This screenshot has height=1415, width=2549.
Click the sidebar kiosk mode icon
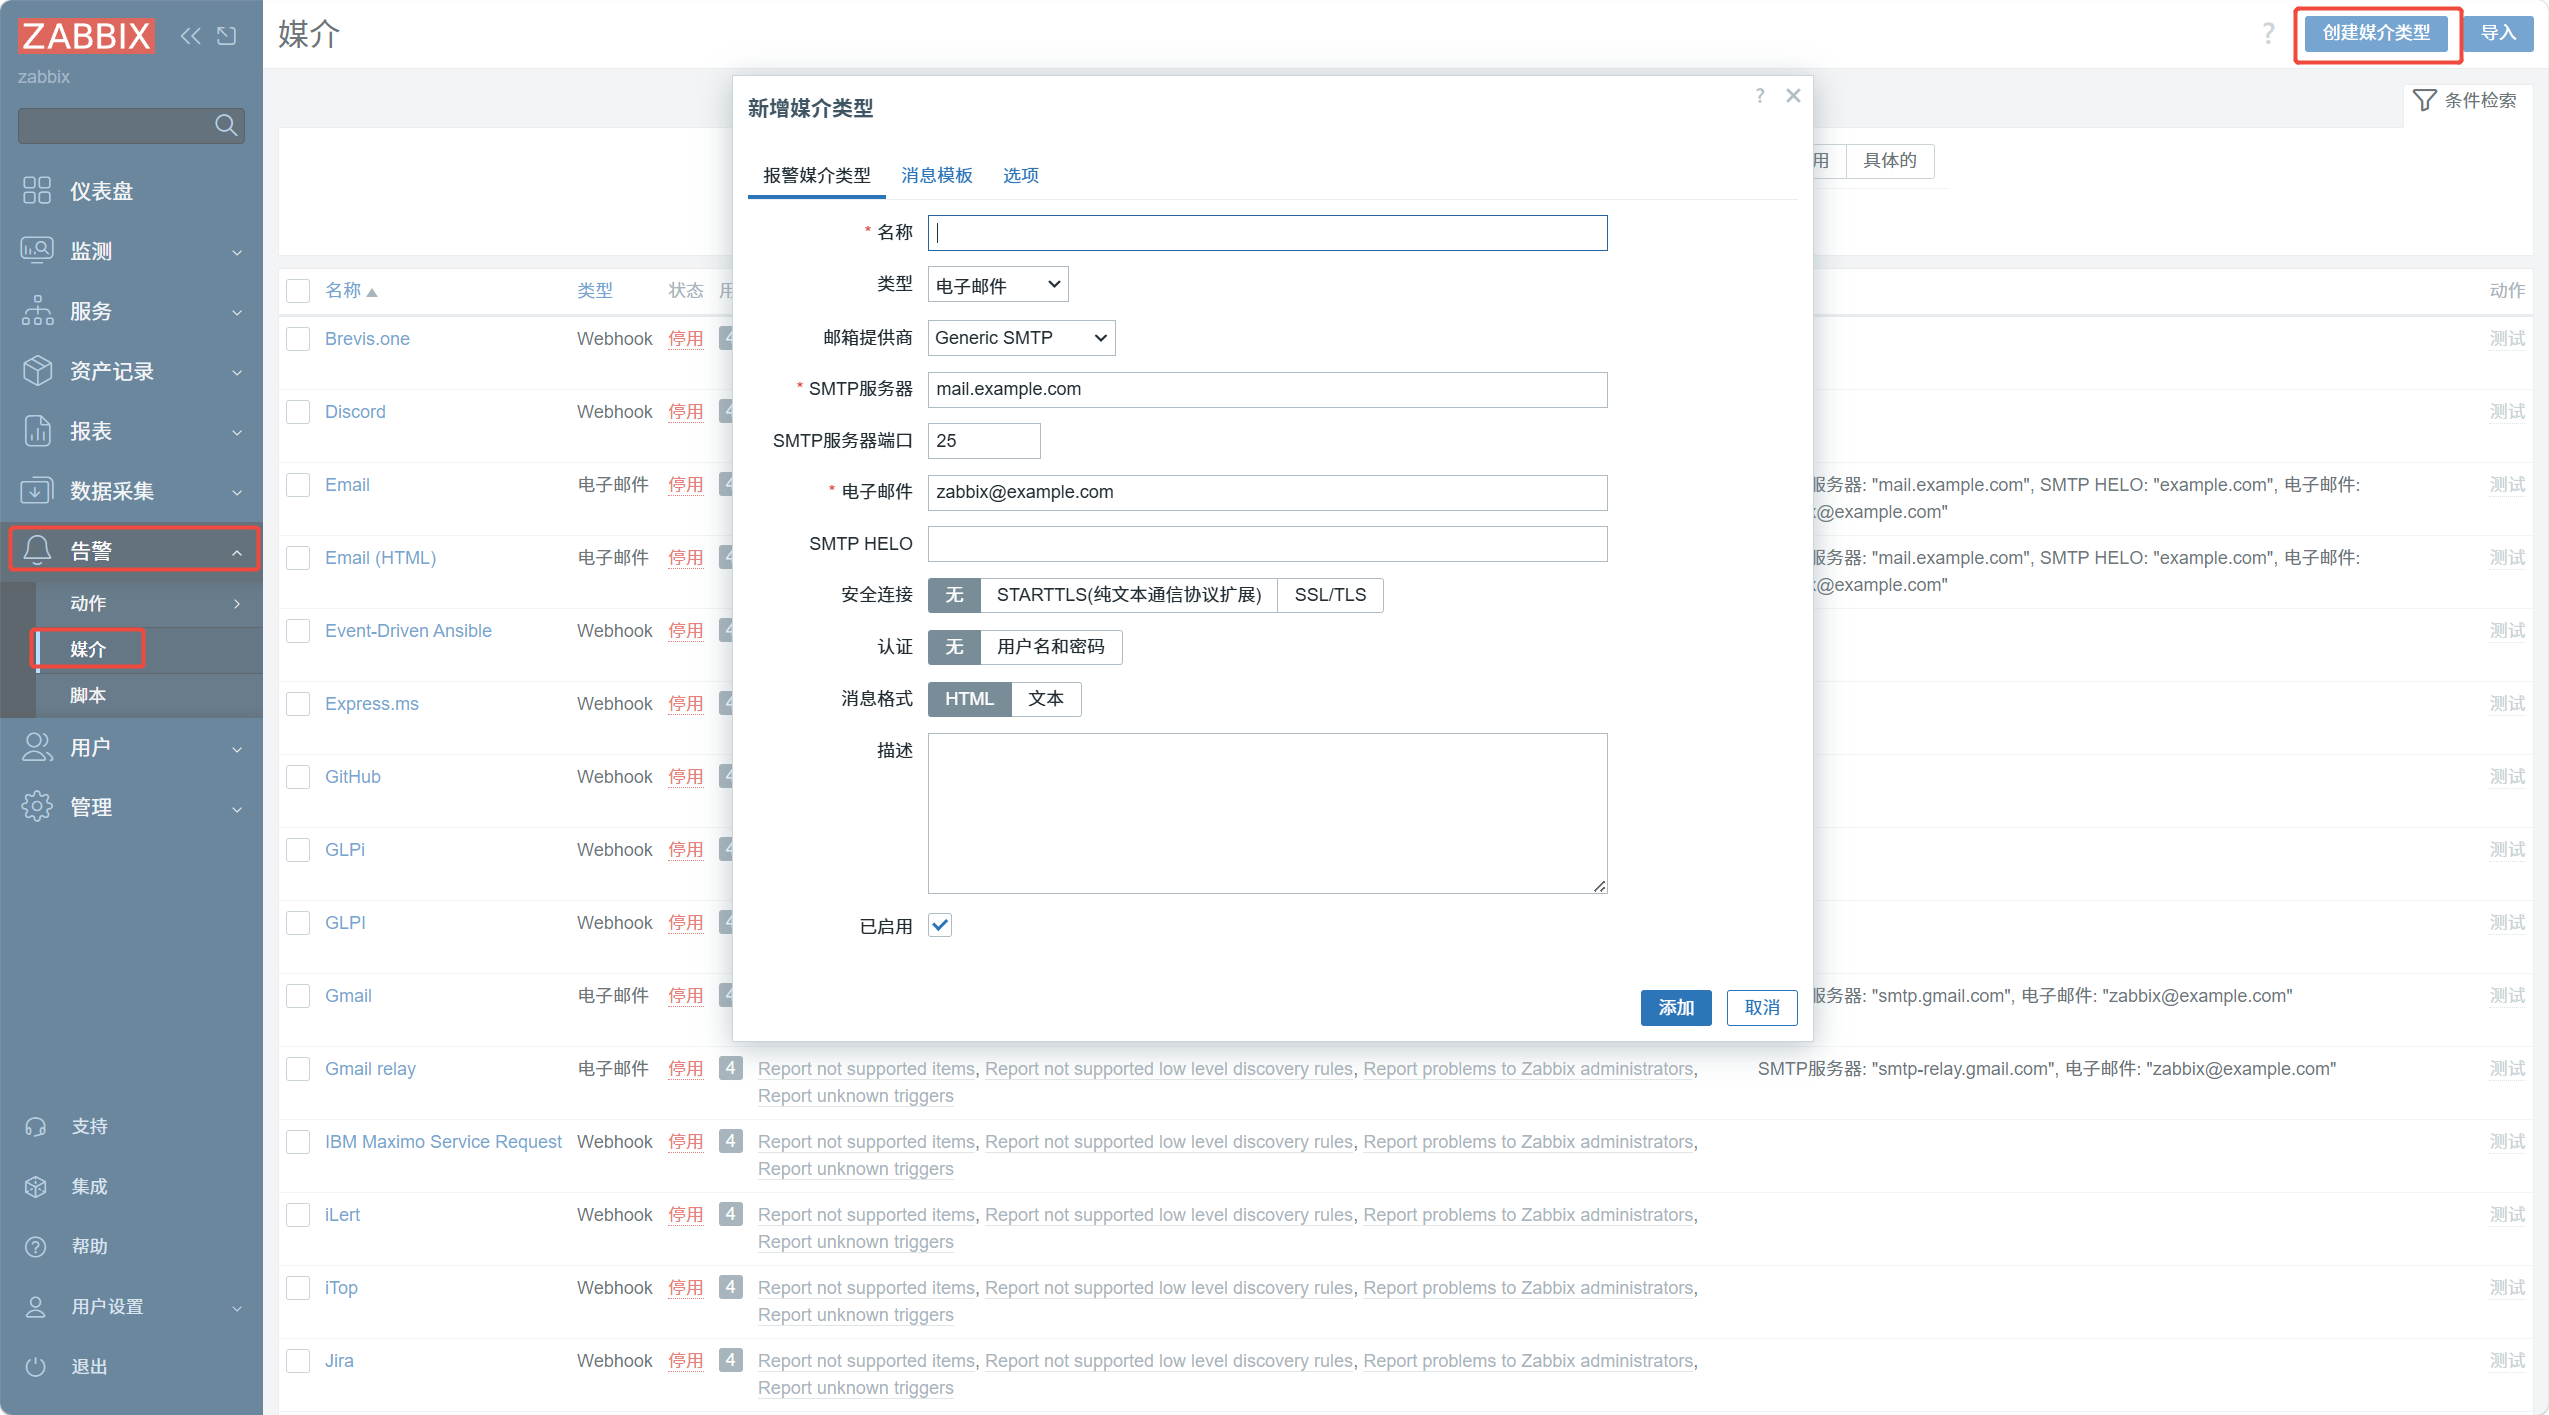(227, 36)
